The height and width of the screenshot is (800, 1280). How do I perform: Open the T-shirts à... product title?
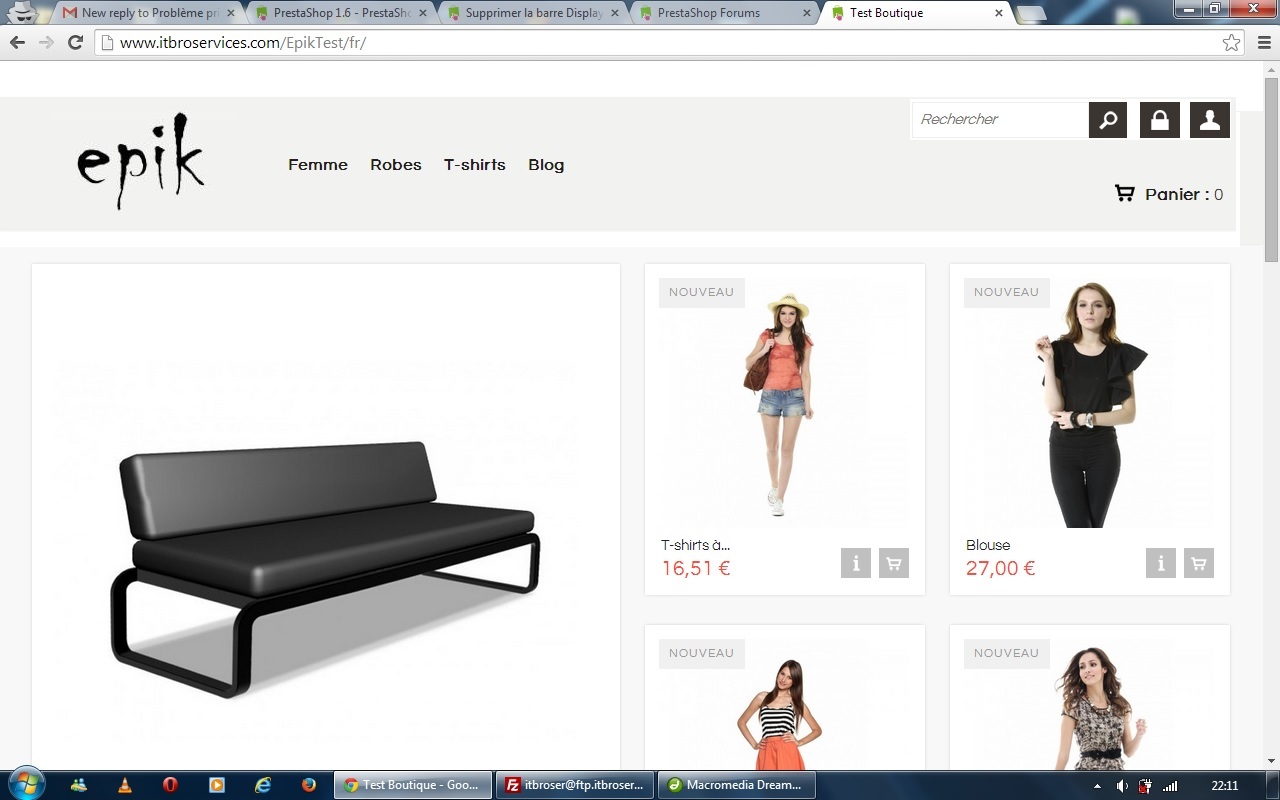695,545
